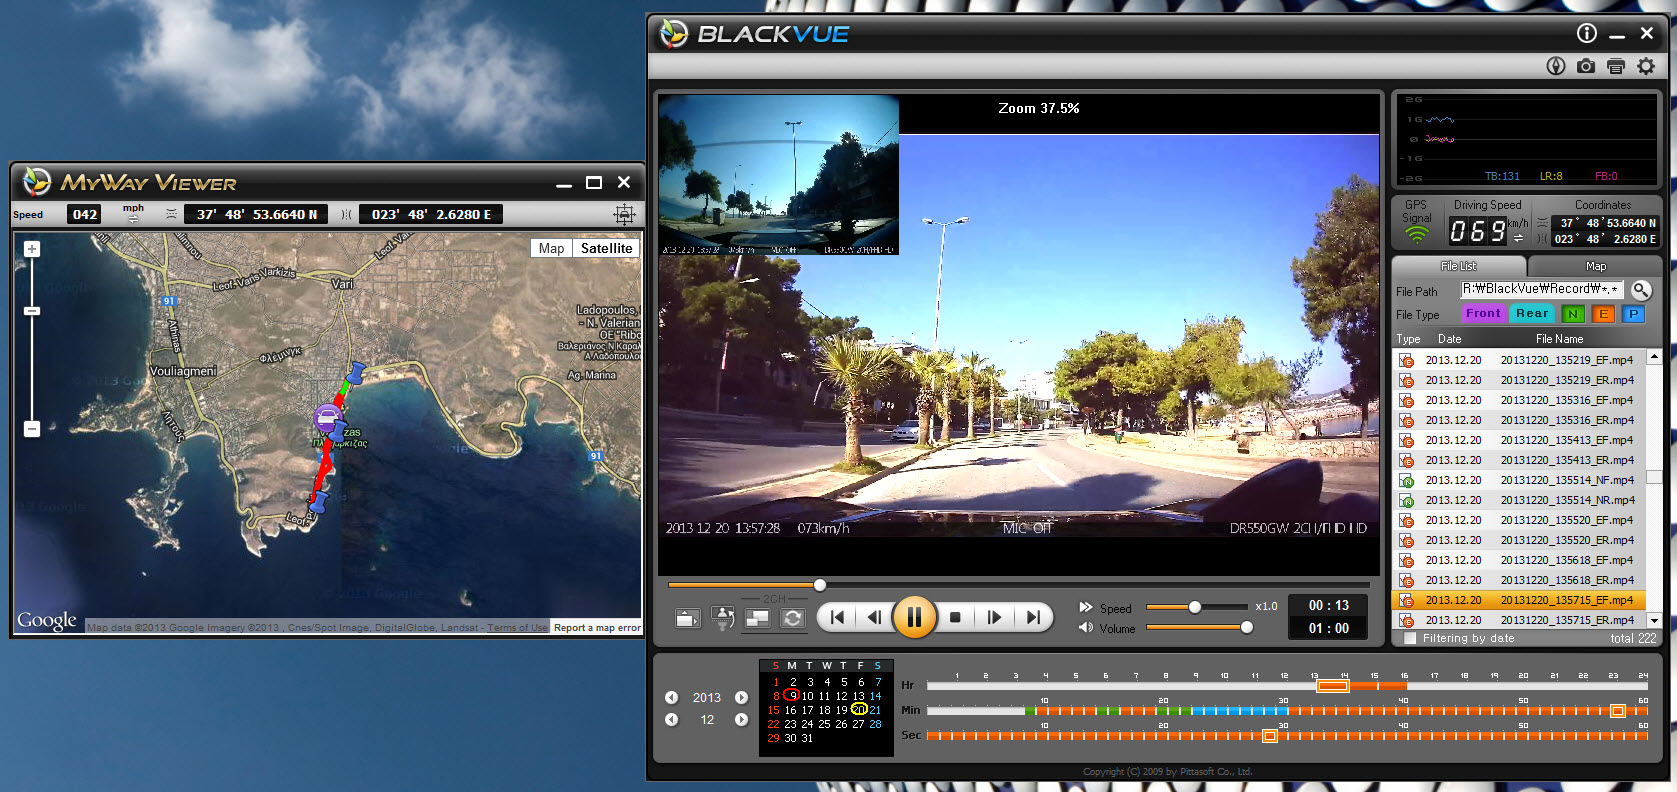Switch map to Map view
Viewport: 1677px width, 792px height.
coord(551,248)
